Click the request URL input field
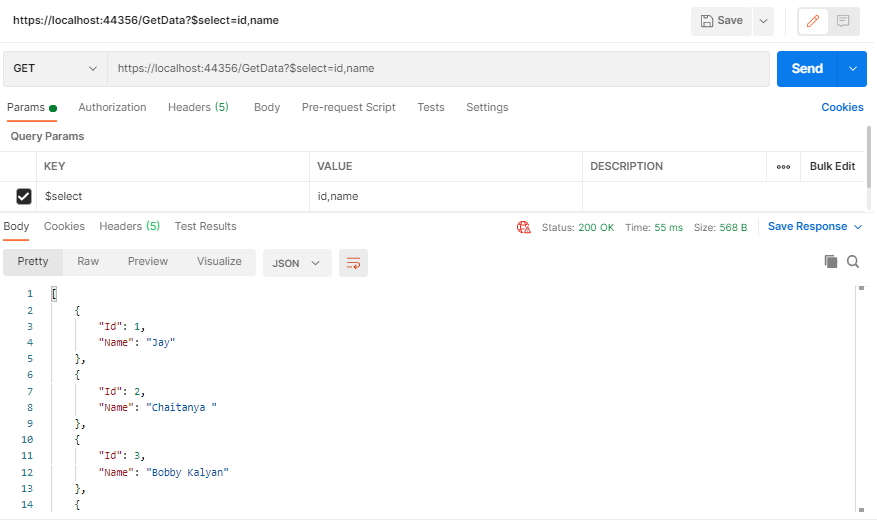Screen dimensions: 877x523 [438, 69]
